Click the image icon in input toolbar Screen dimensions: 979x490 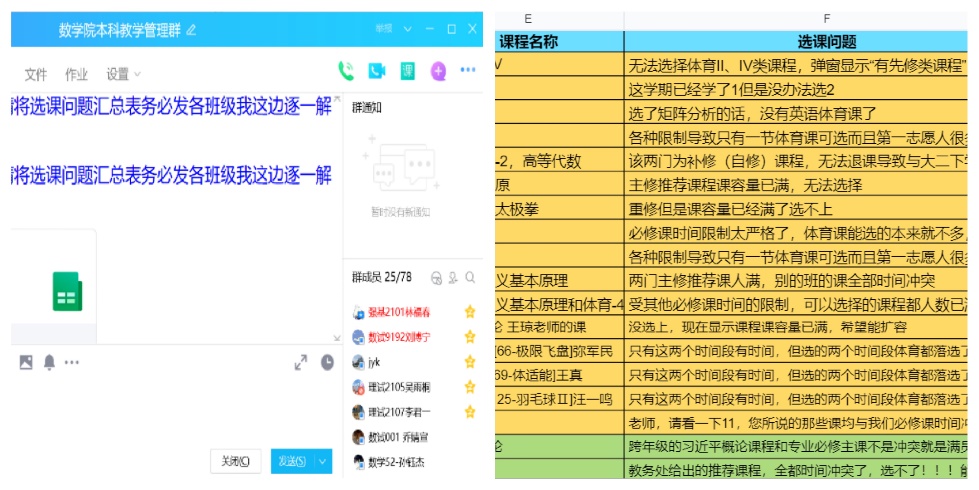click(26, 362)
